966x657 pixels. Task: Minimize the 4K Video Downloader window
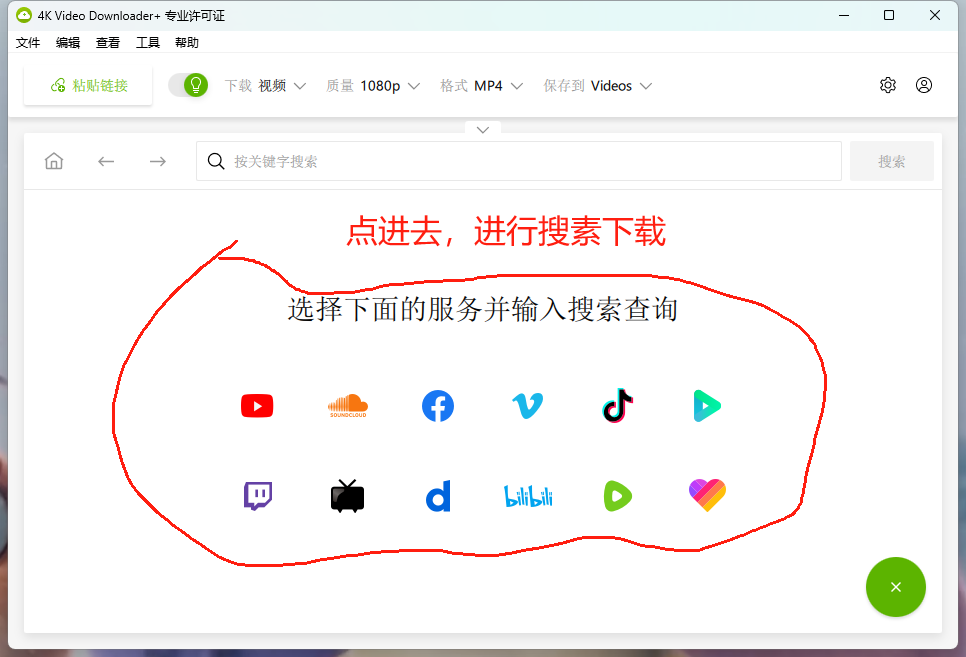[844, 15]
